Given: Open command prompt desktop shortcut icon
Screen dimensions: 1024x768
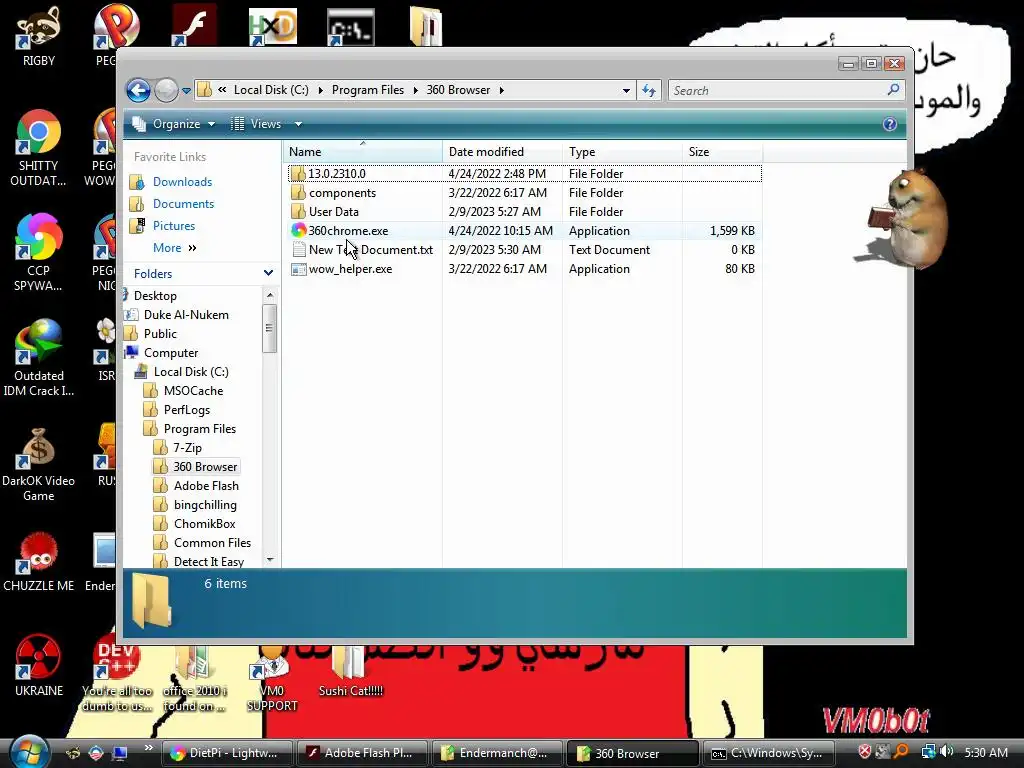Looking at the screenshot, I should [351, 26].
